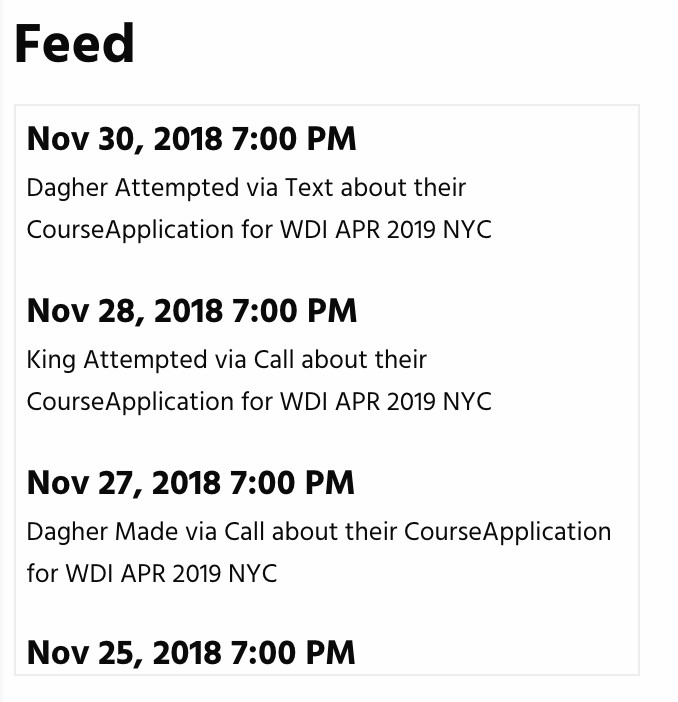Select the Nov 30, 2018 7:00 PM timestamp
The height and width of the screenshot is (702, 678).
(191, 139)
